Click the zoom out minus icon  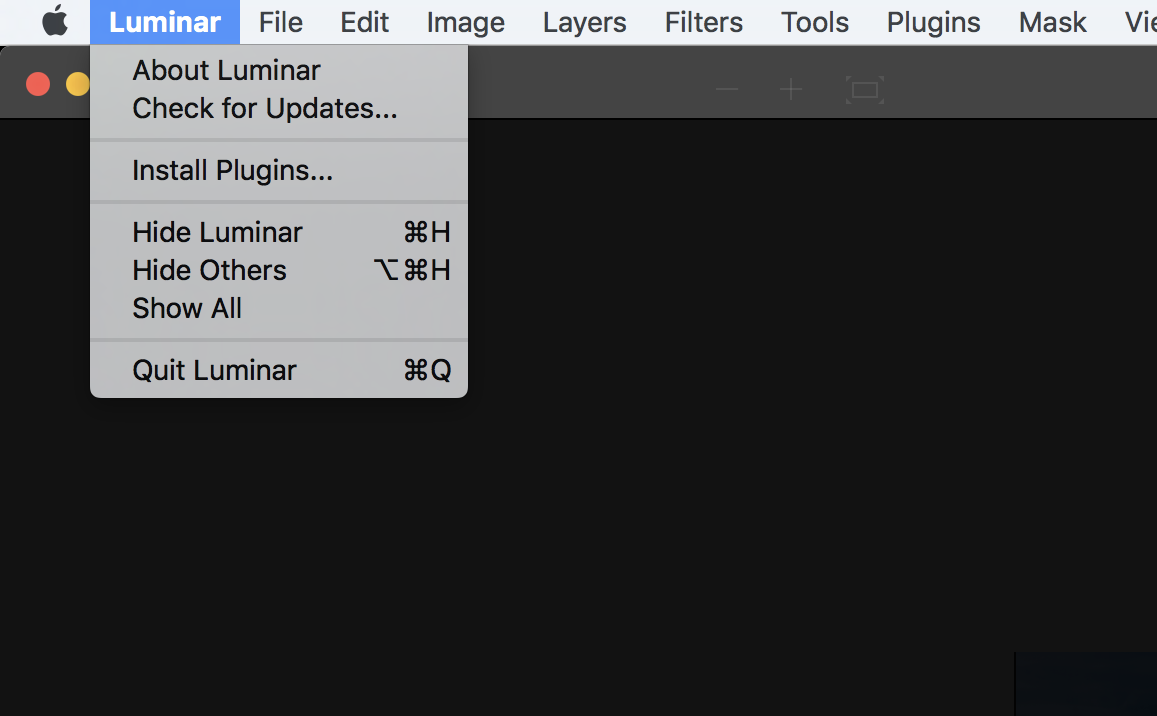pos(727,90)
